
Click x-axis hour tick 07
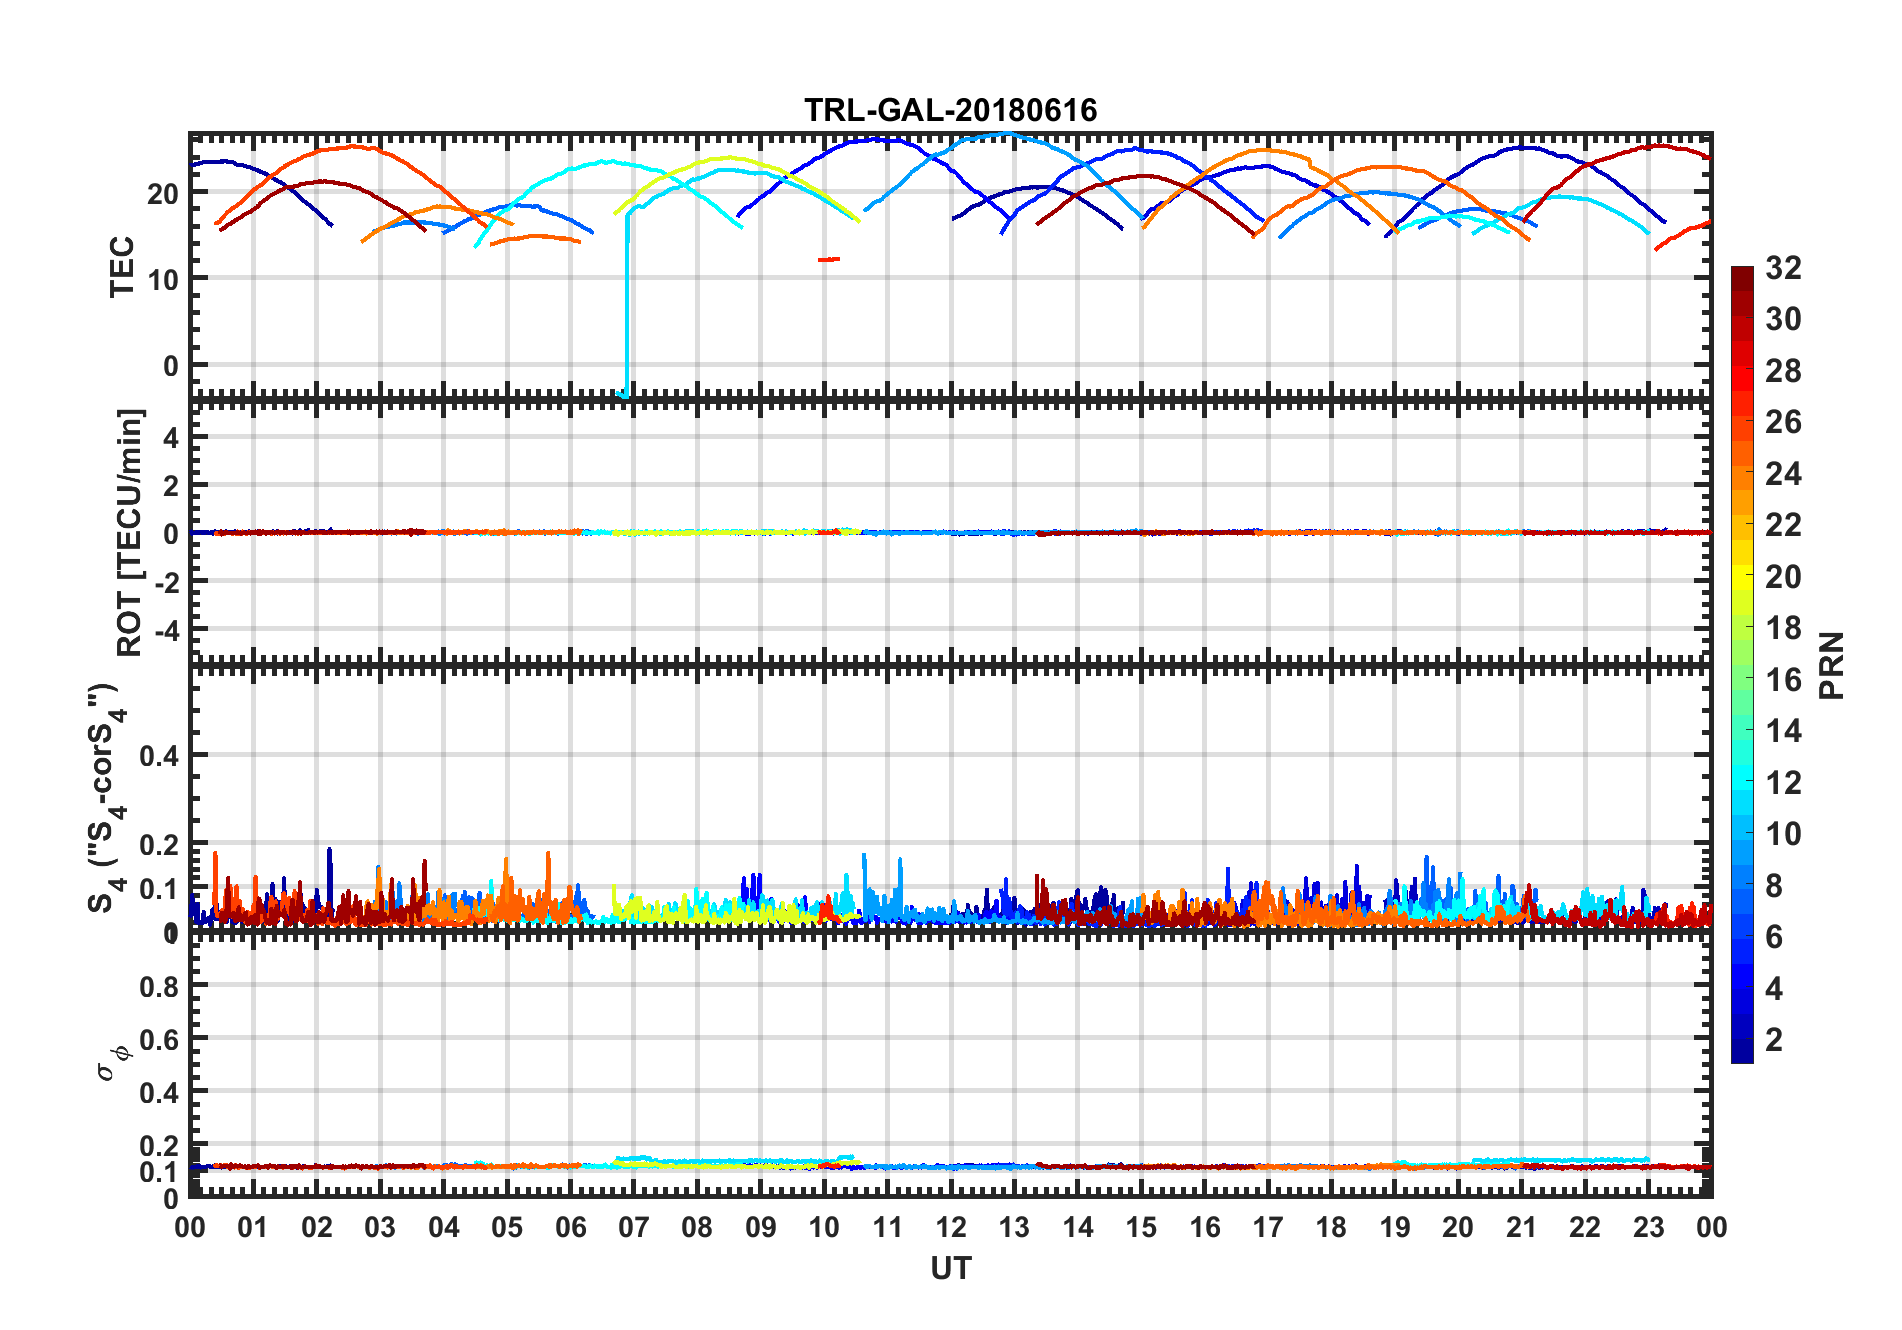click(x=634, y=1227)
